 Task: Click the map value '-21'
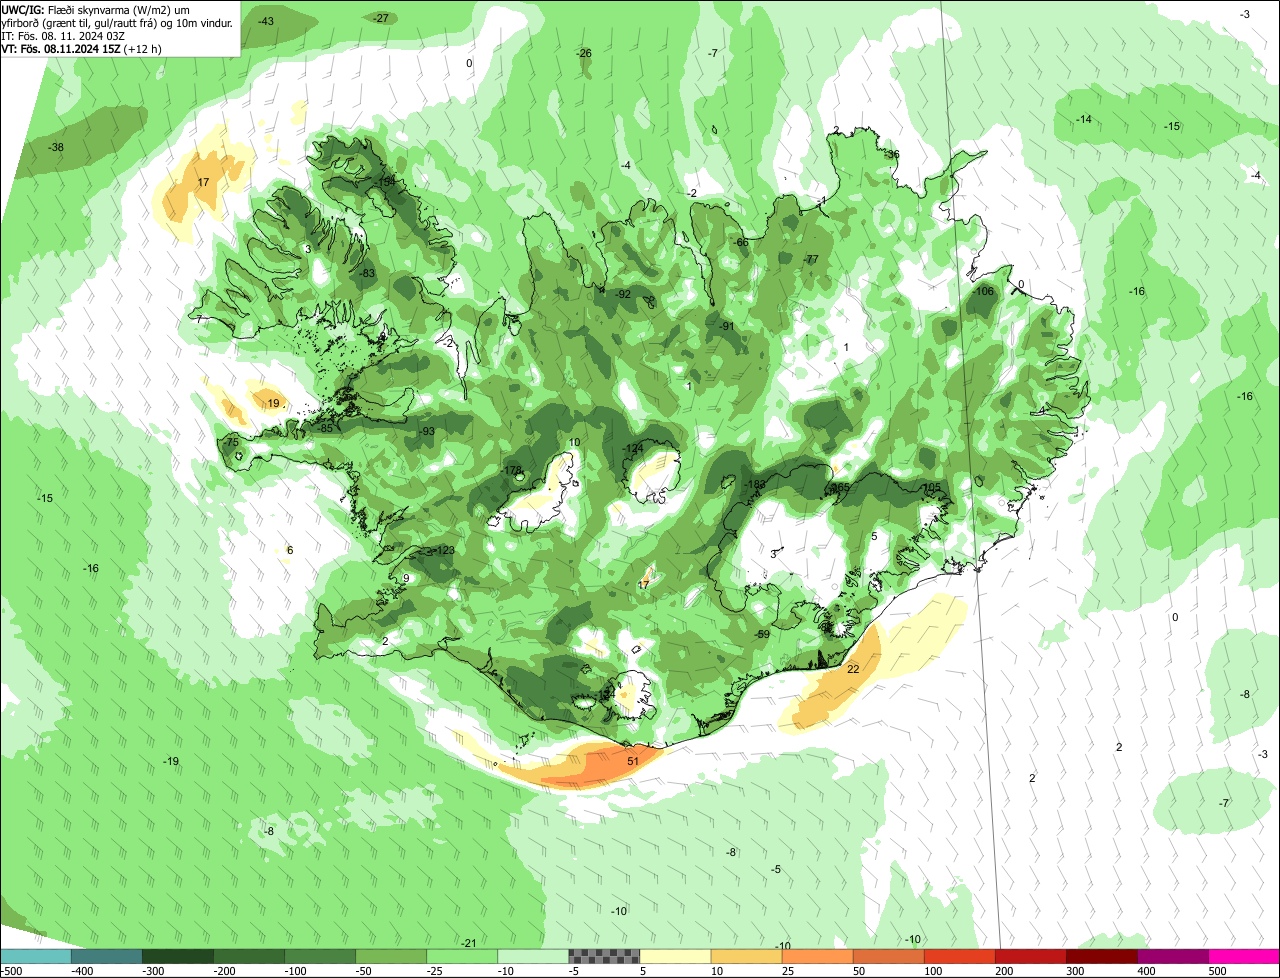pyautogui.click(x=468, y=943)
